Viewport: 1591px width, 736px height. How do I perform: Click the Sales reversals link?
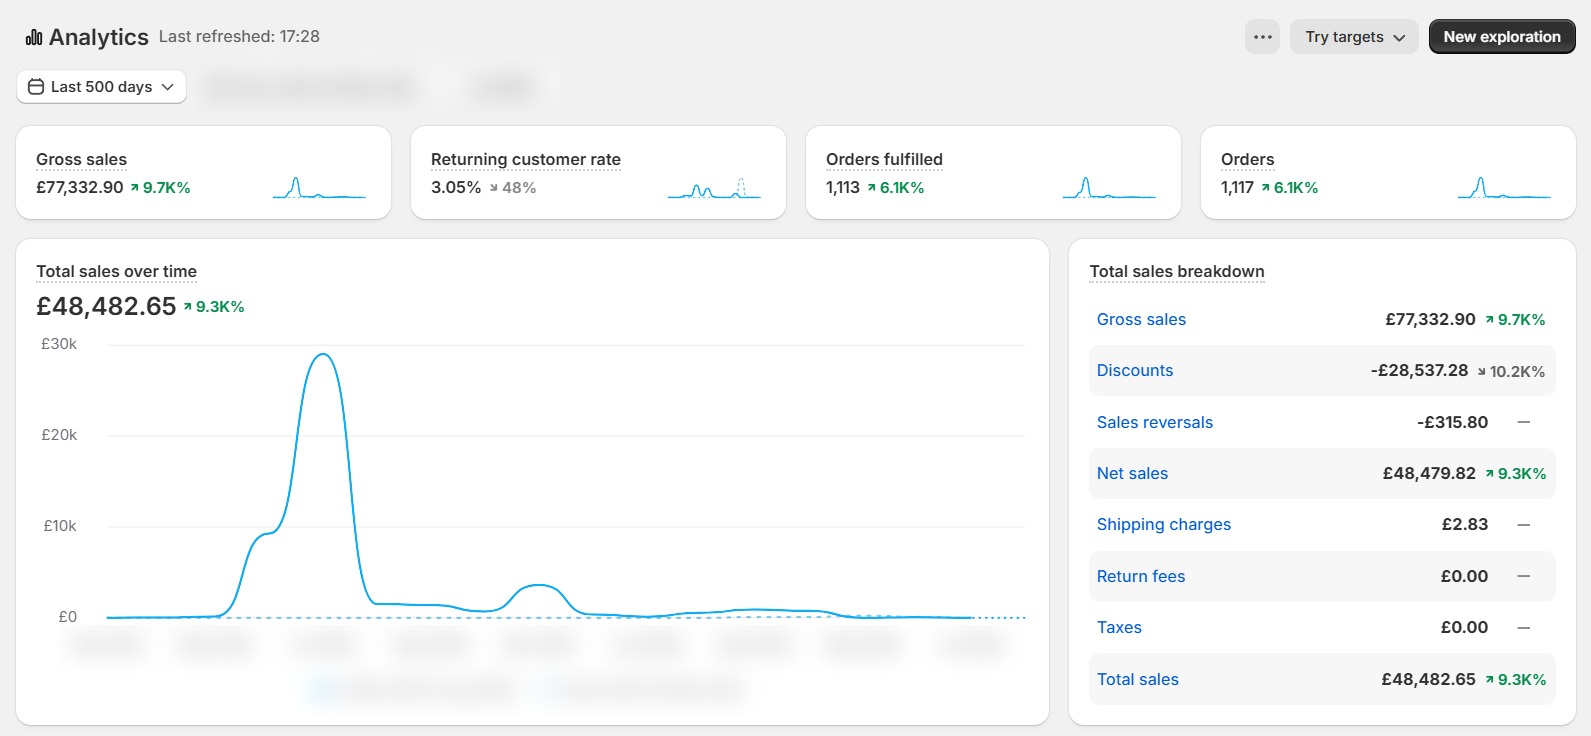pos(1155,422)
